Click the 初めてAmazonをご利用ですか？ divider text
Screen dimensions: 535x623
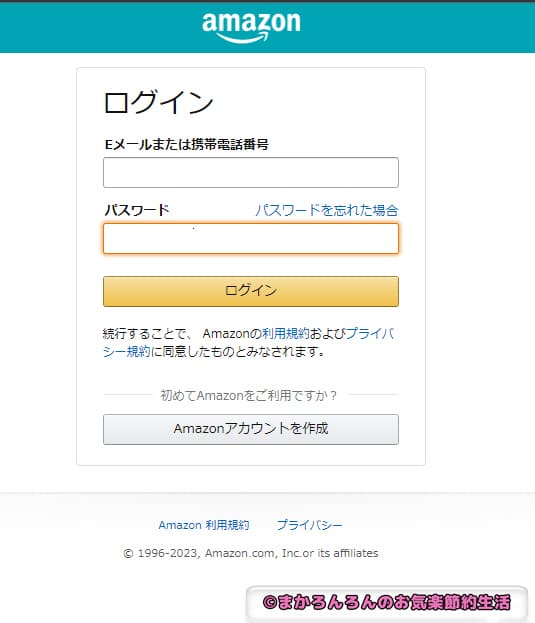tap(249, 395)
